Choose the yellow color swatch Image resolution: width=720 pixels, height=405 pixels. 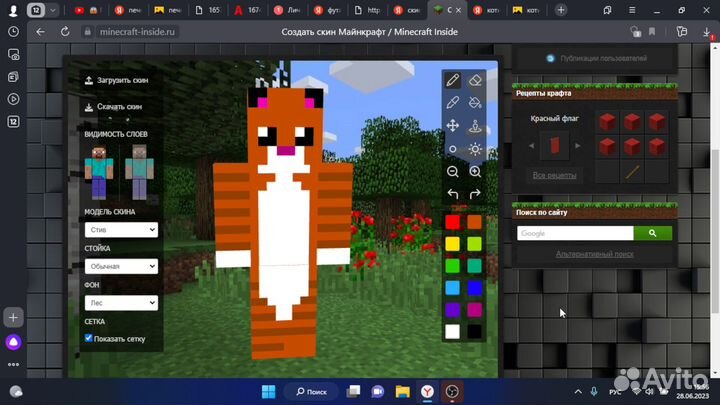(x=452, y=244)
